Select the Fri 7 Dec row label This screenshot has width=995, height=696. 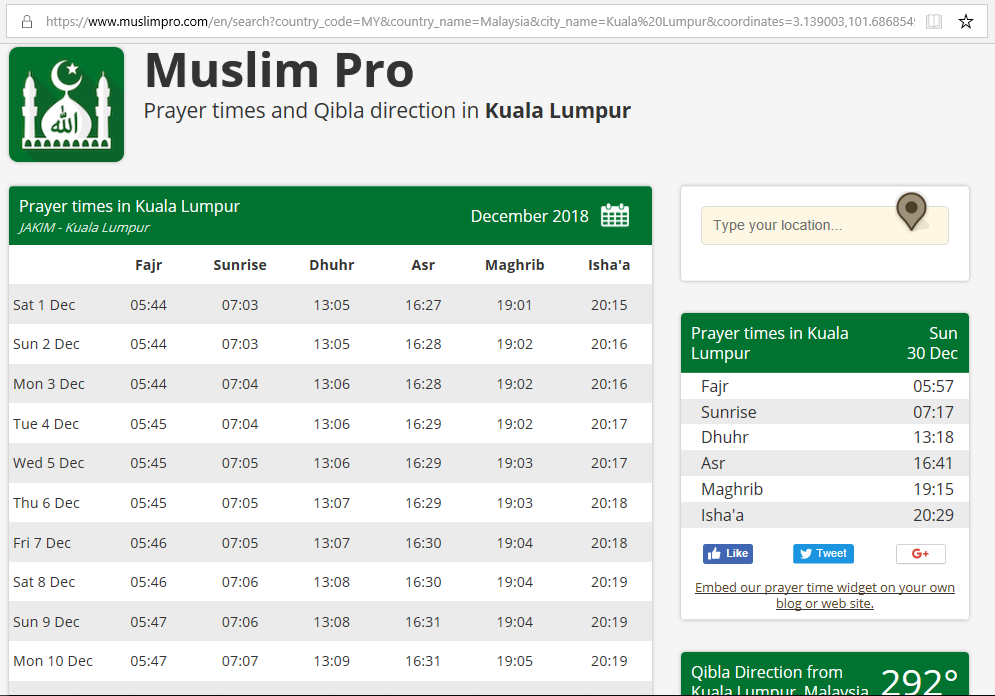pyautogui.click(x=42, y=543)
